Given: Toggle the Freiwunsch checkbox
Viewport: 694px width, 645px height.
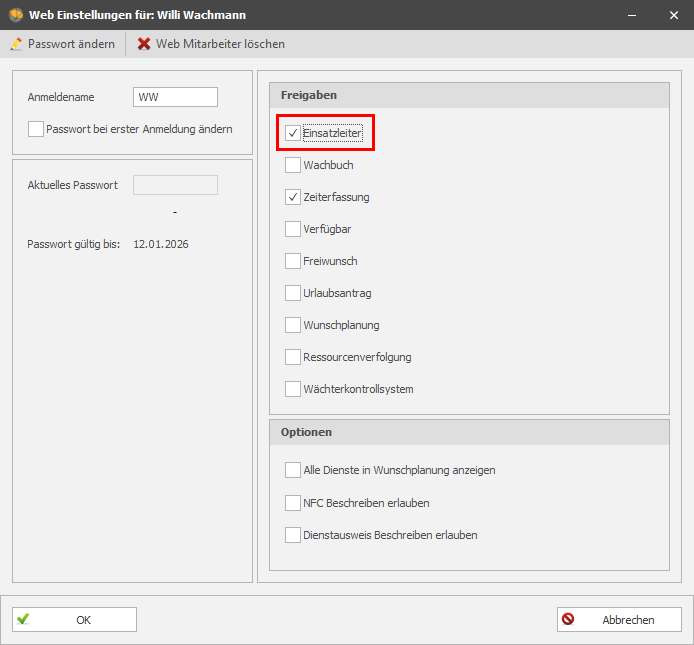Looking at the screenshot, I should [293, 261].
